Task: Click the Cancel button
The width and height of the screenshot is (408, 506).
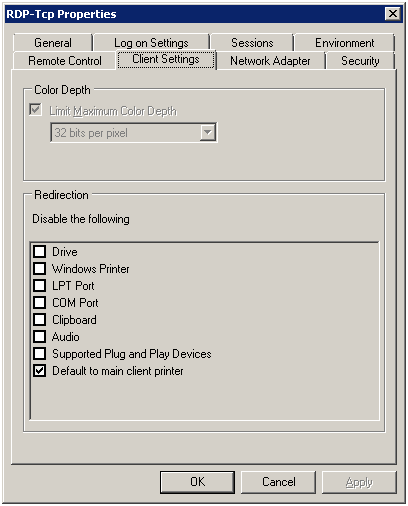Action: [x=278, y=482]
